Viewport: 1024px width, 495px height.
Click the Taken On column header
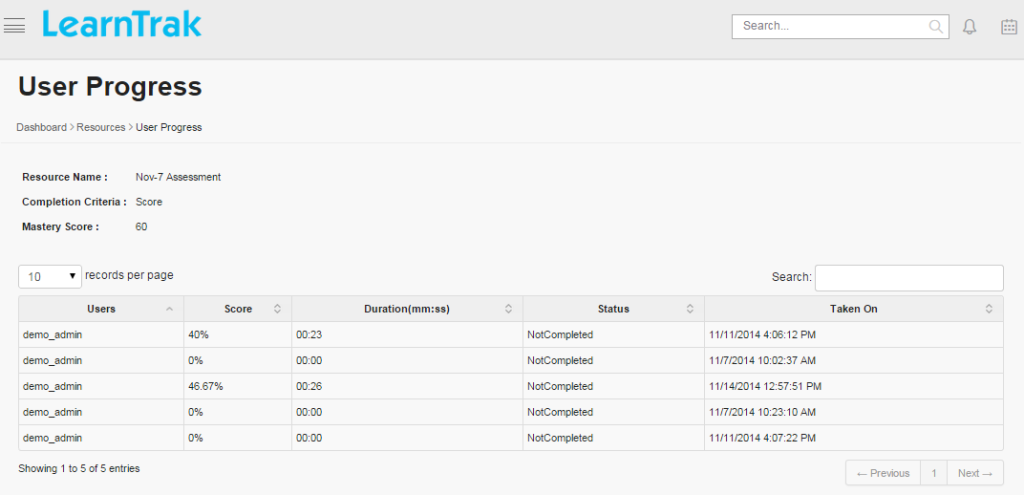pyautogui.click(x=854, y=309)
